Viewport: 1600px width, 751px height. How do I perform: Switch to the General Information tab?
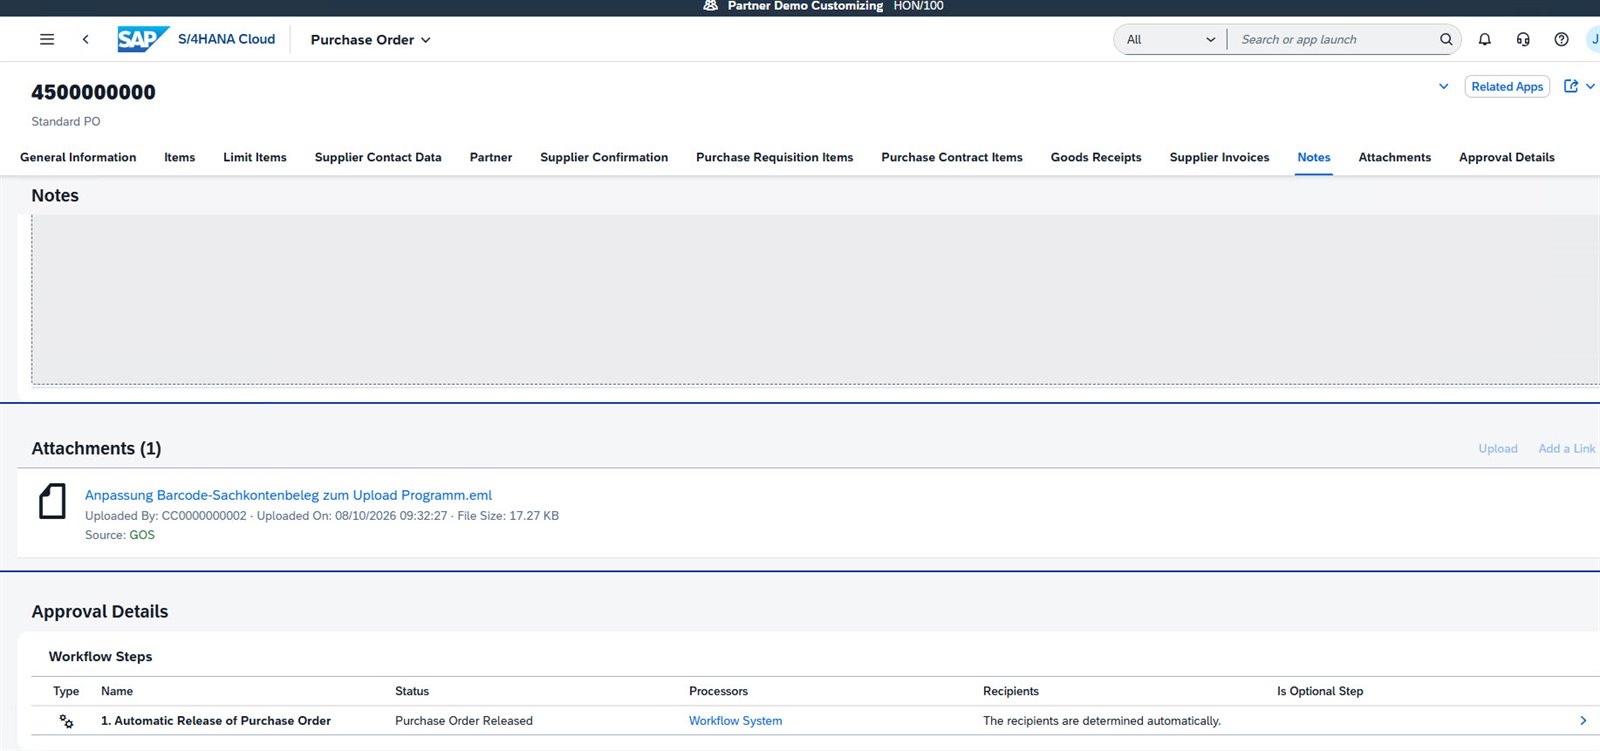[x=78, y=158]
